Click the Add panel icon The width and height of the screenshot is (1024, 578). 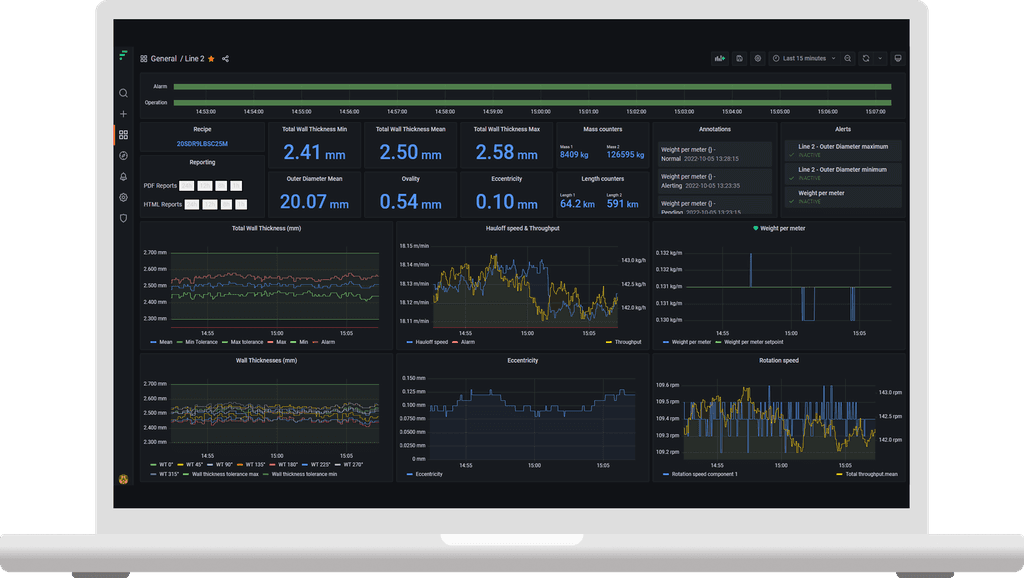pyautogui.click(x=720, y=59)
